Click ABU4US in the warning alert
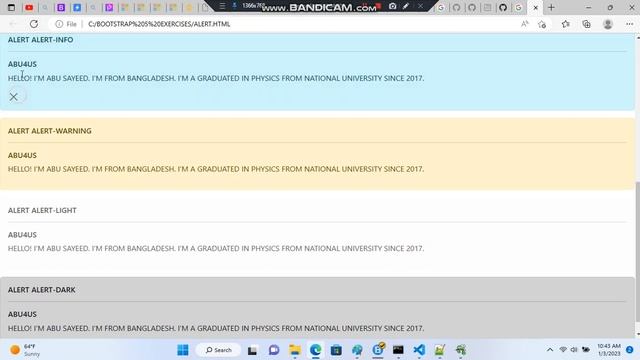Viewport: 640px width, 360px height. click(x=22, y=156)
